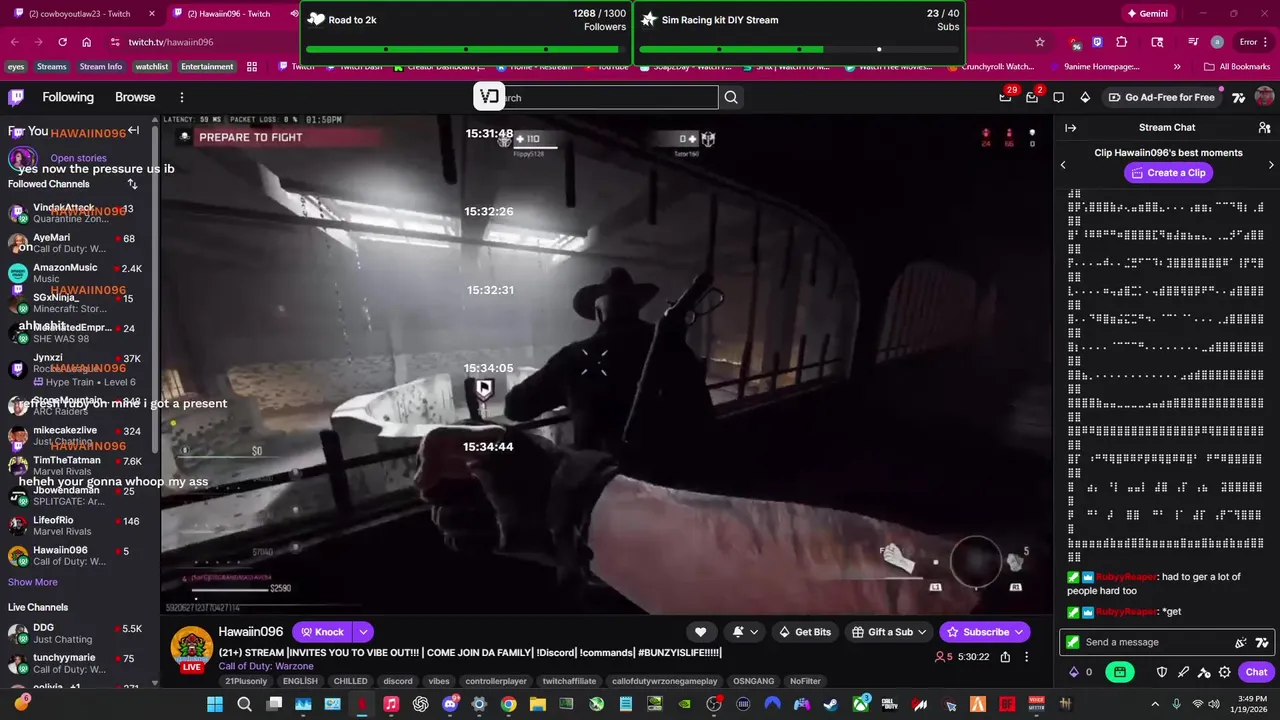Image resolution: width=1280 pixels, height=720 pixels.
Task: Click the Twitch search field
Action: point(596,97)
